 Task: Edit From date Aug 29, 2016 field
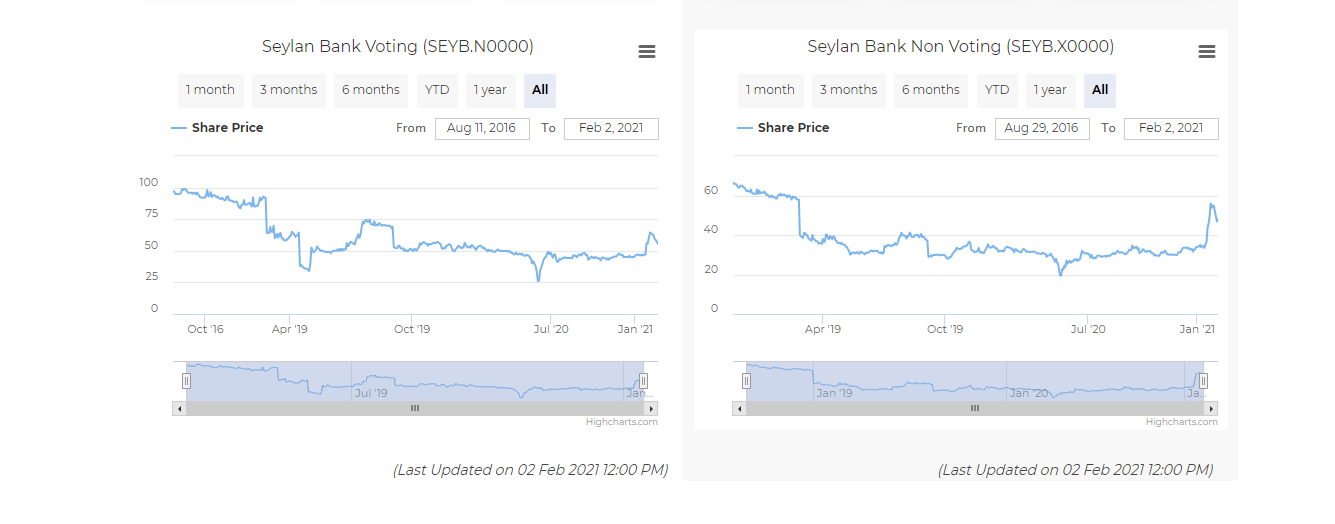click(1042, 128)
